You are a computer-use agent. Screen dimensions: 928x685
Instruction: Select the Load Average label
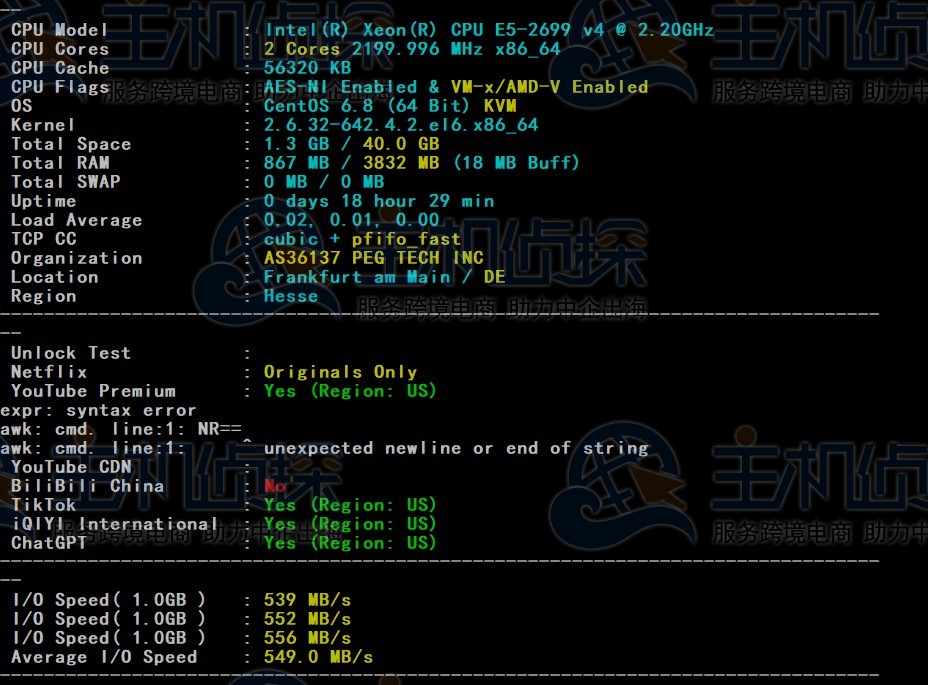click(76, 220)
